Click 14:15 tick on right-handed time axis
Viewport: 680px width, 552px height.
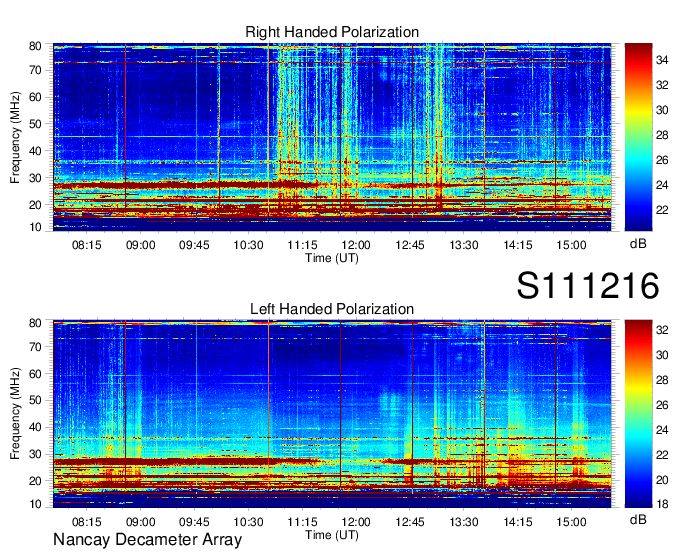click(x=518, y=245)
